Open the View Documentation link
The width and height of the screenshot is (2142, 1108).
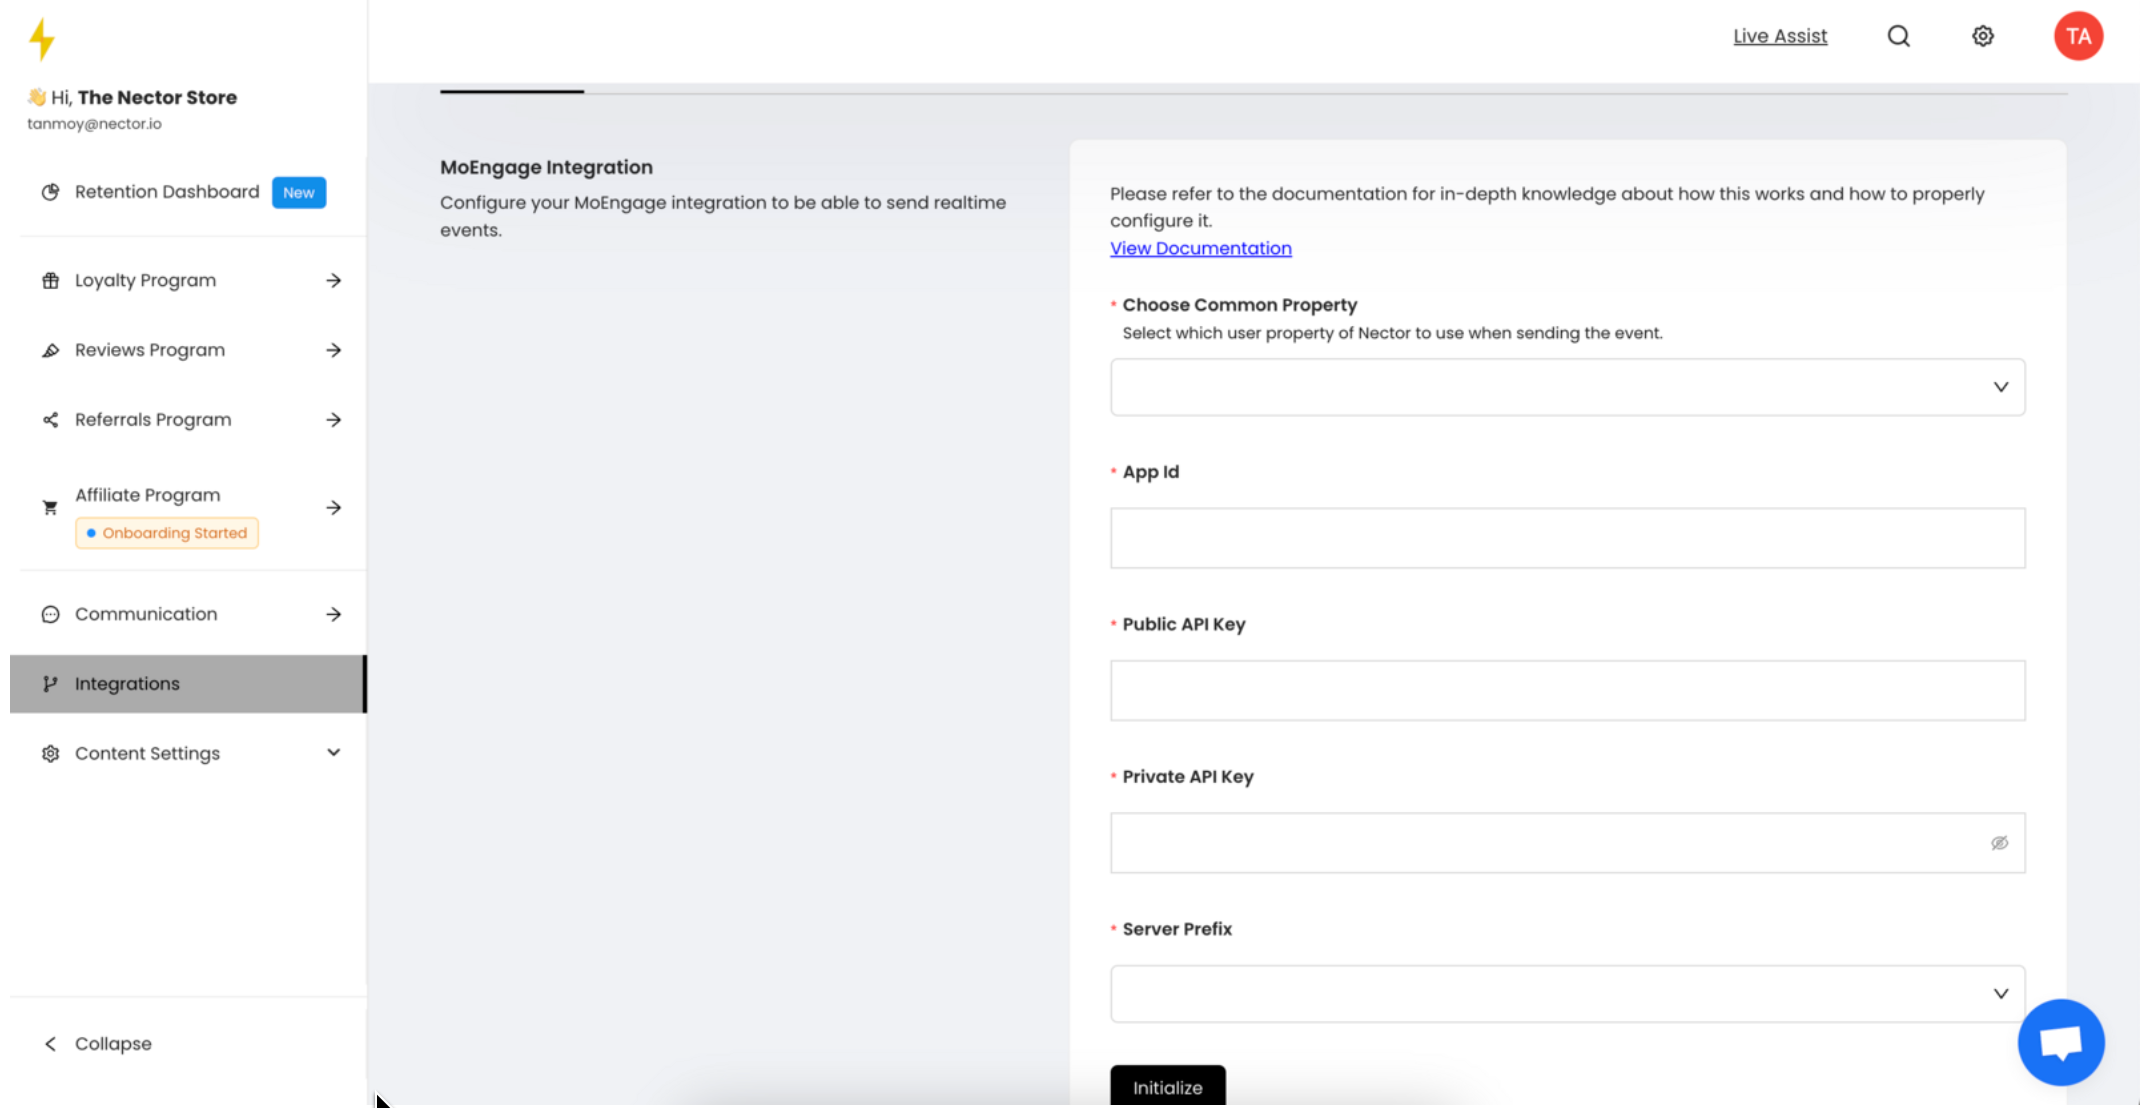tap(1200, 248)
